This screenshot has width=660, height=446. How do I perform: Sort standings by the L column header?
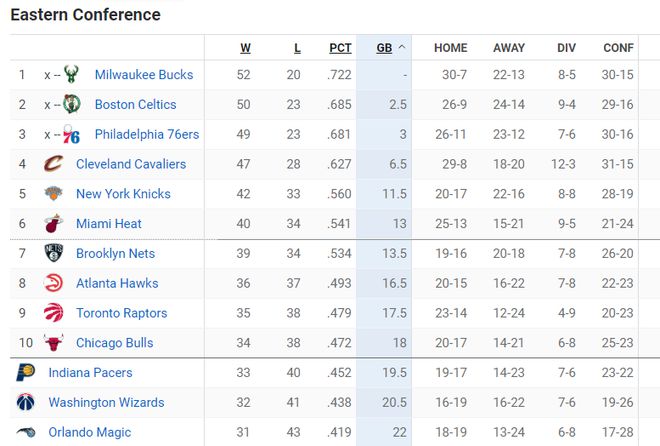click(297, 48)
